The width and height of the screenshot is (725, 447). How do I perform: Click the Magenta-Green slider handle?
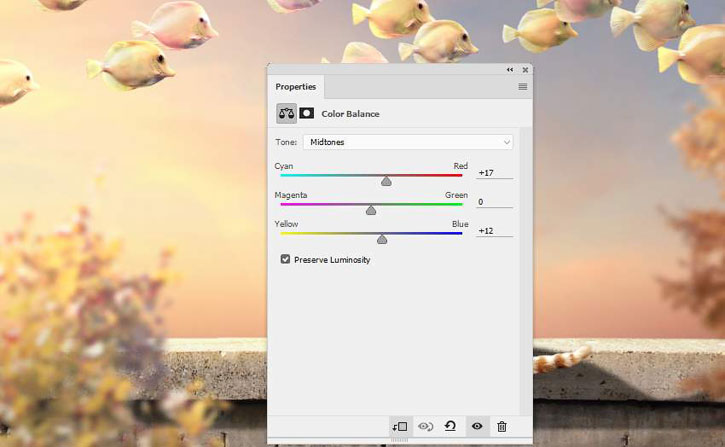click(x=371, y=210)
